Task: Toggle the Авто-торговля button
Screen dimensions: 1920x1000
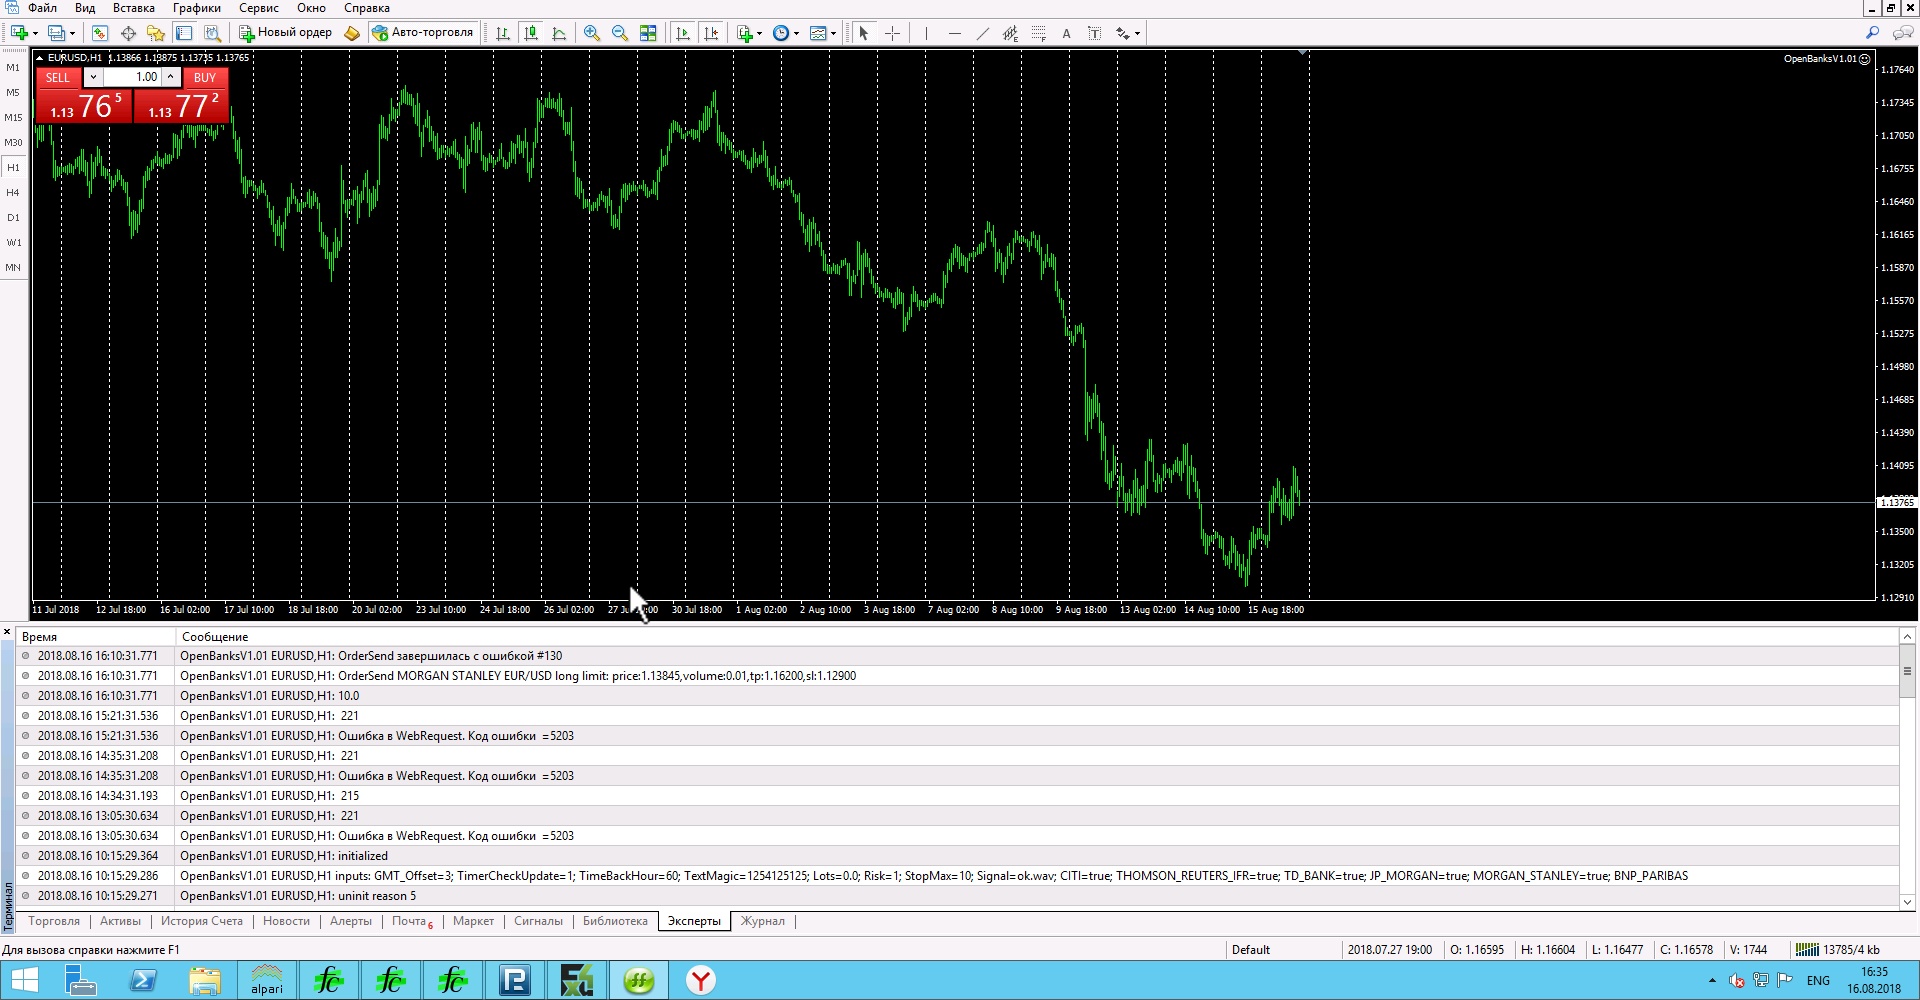Action: (x=423, y=33)
